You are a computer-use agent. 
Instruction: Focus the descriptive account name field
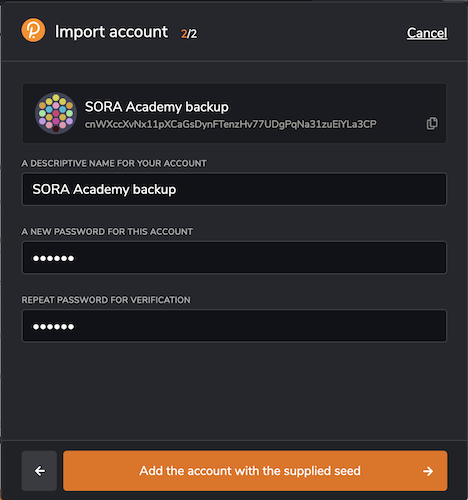(x=234, y=189)
